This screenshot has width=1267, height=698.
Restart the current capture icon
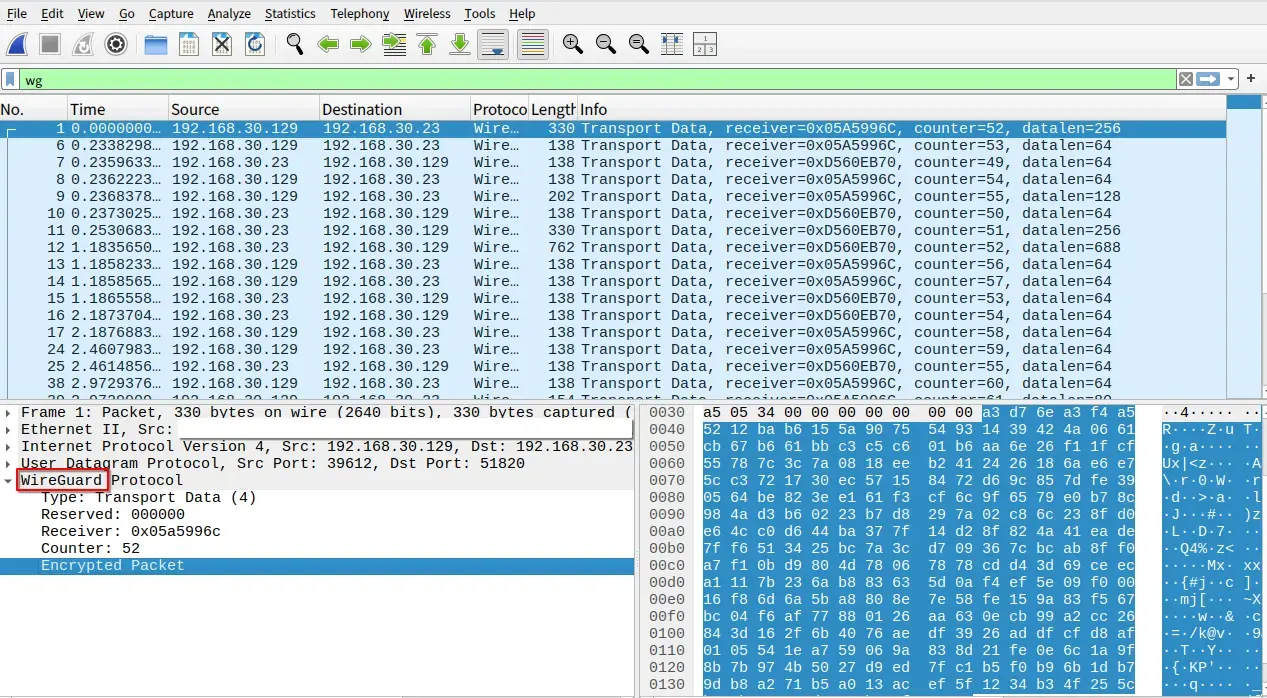click(x=83, y=44)
